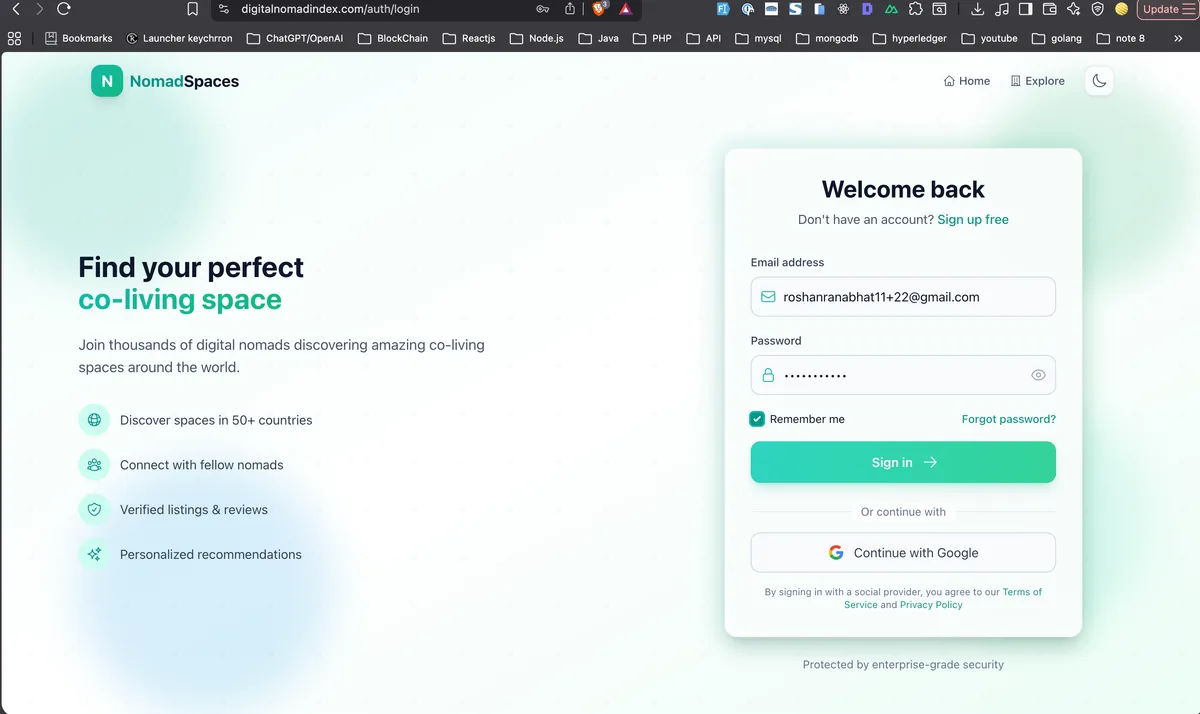
Task: Open Brave Leo AI sparkle icon
Action: pos(1074,9)
